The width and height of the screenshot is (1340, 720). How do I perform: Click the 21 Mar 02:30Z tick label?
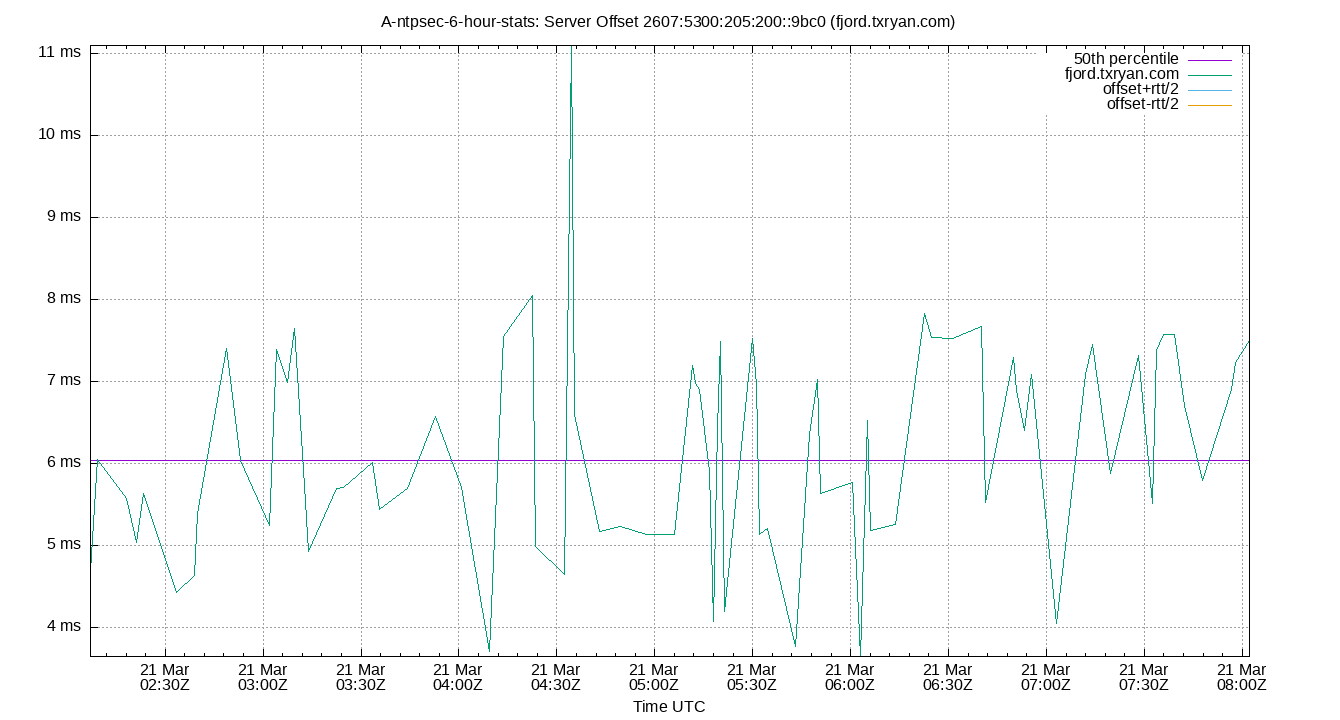(165, 676)
